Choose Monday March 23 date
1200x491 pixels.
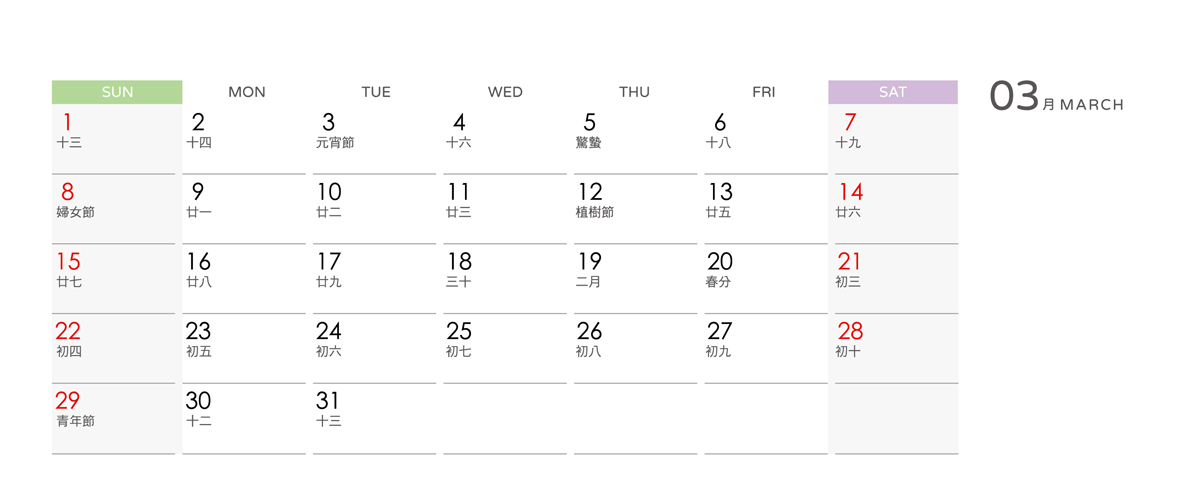click(244, 349)
